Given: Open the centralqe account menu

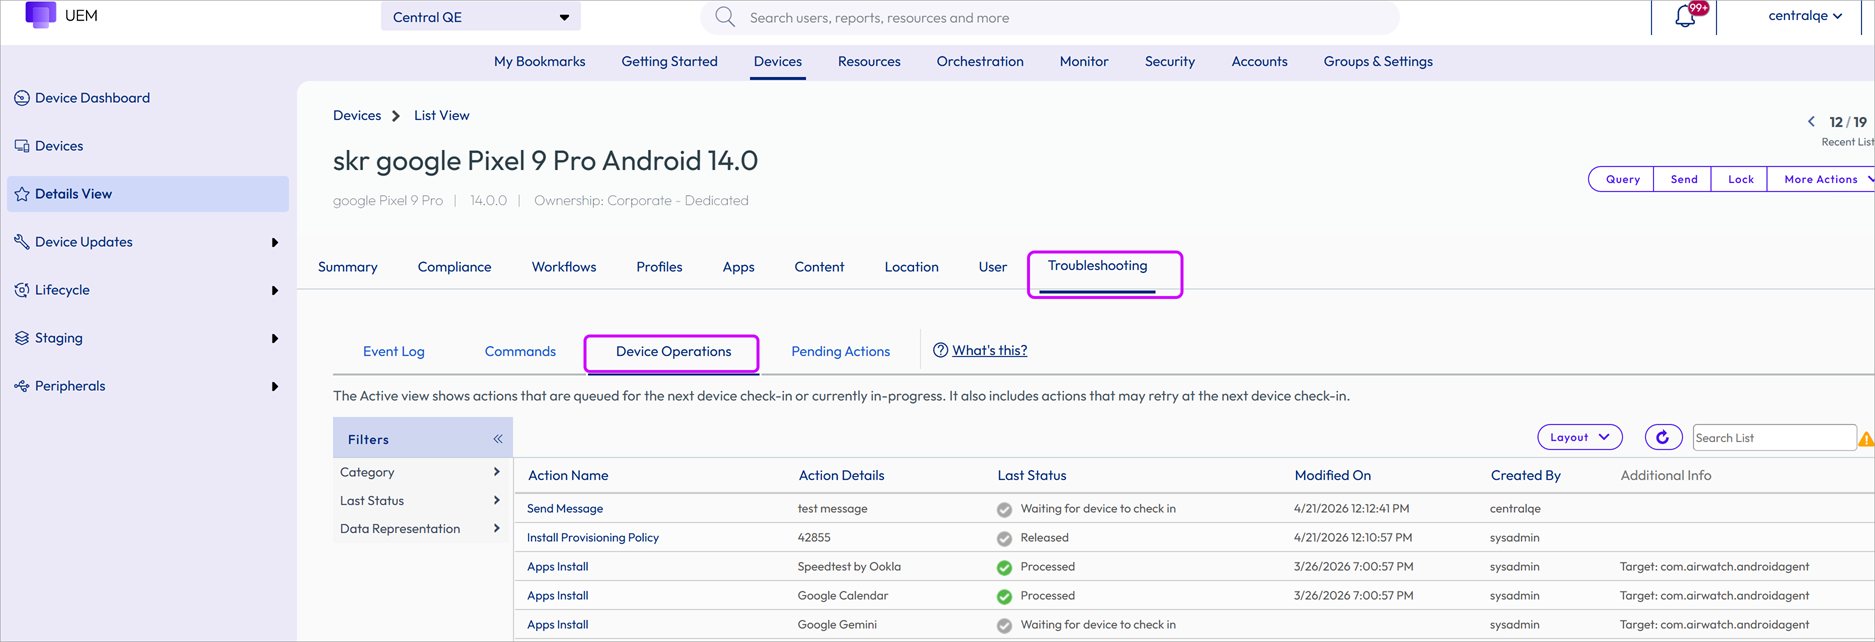Looking at the screenshot, I should [x=1805, y=16].
